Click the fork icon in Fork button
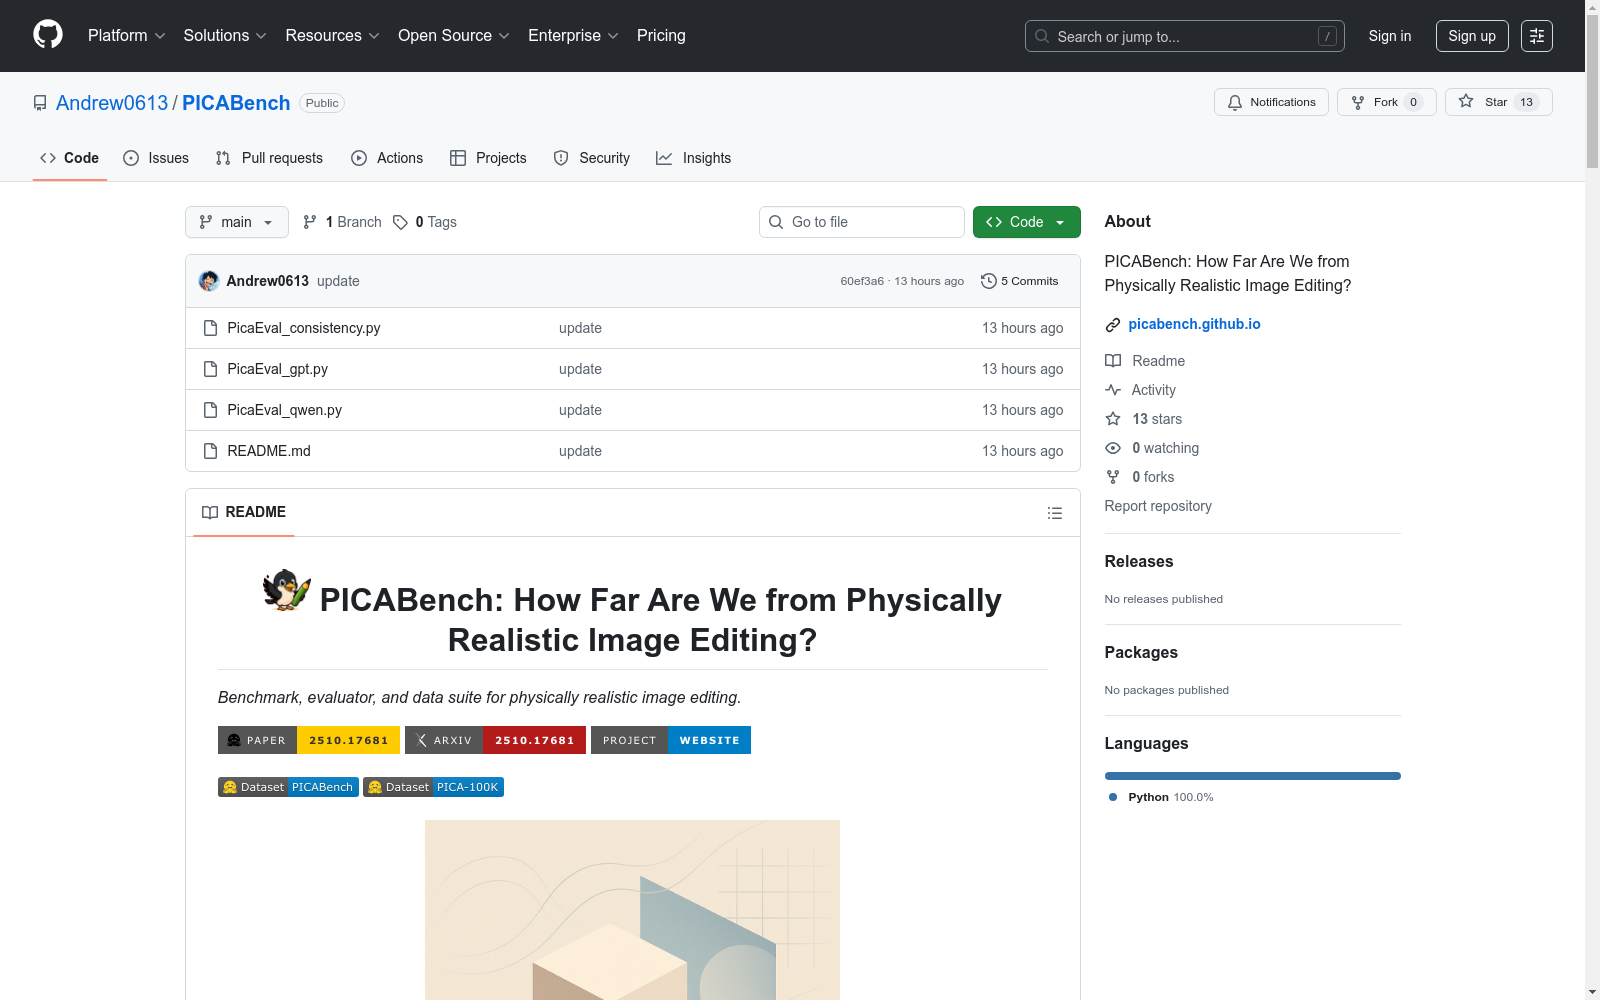 (1358, 102)
